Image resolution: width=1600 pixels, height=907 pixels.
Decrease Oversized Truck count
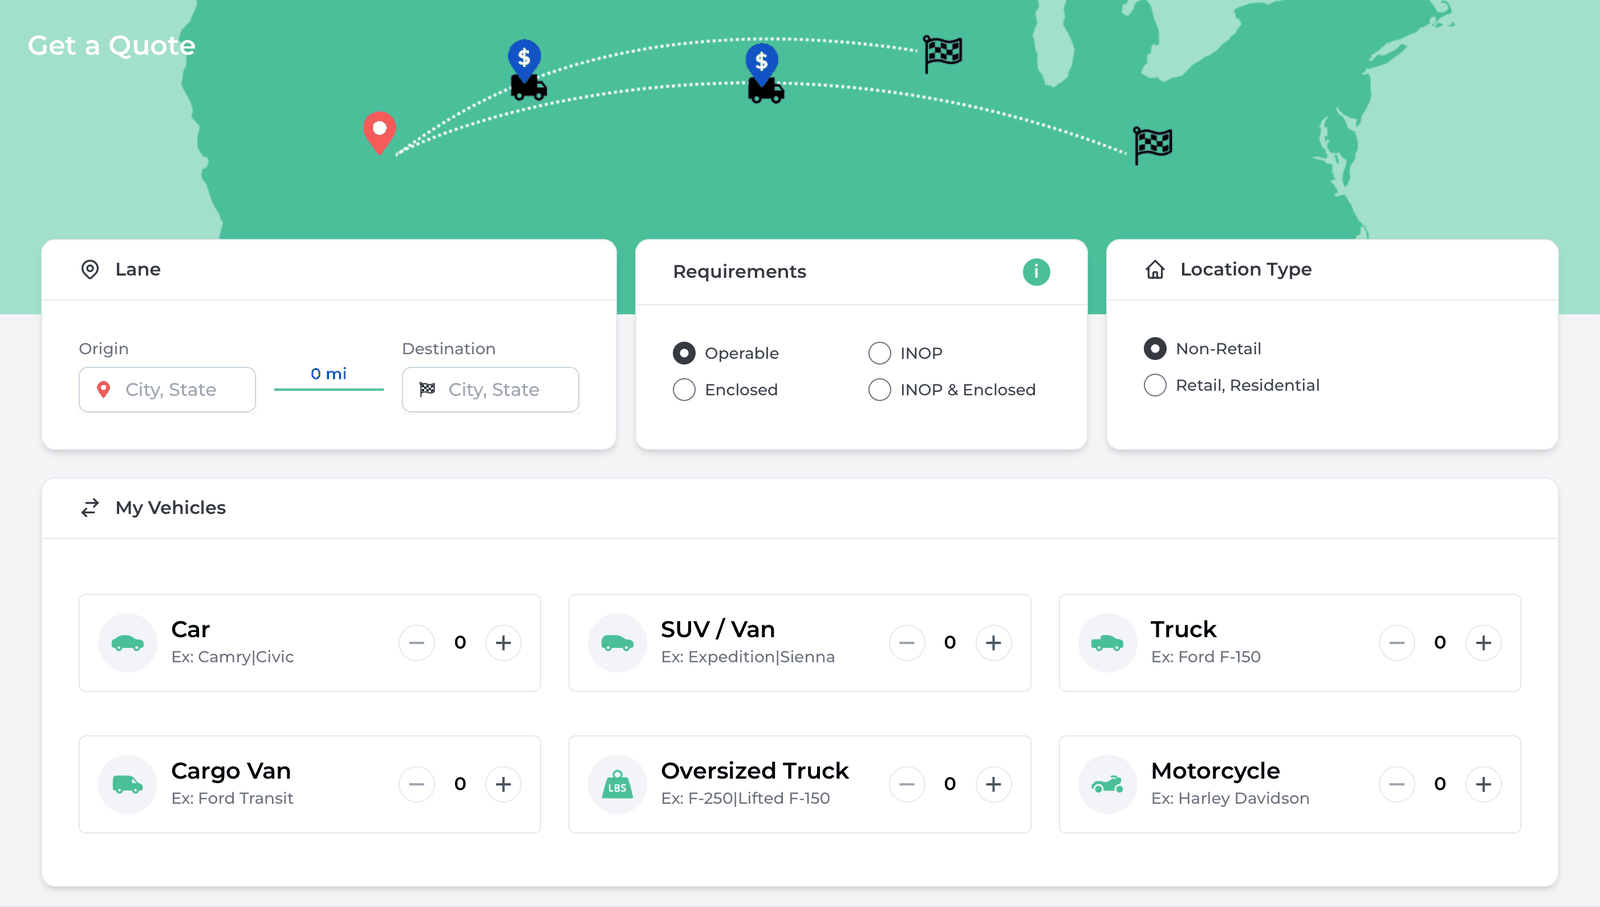tap(907, 785)
